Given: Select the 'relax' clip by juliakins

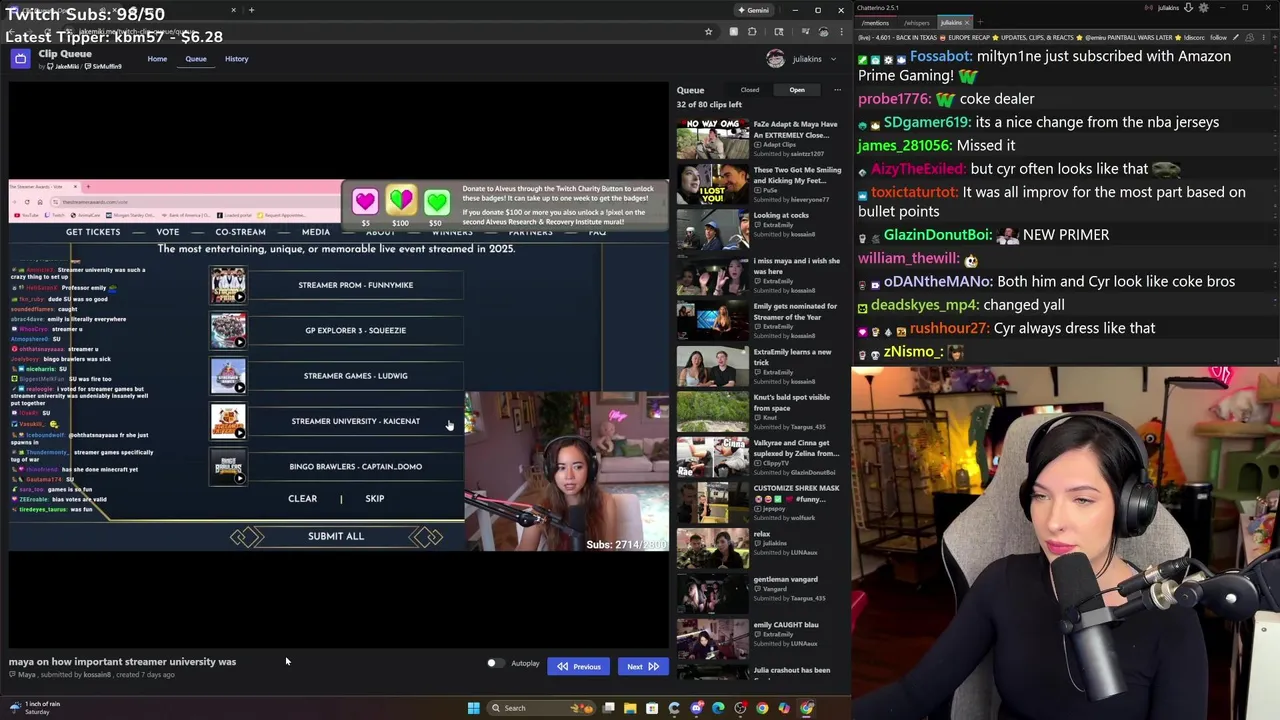Looking at the screenshot, I should (758, 548).
